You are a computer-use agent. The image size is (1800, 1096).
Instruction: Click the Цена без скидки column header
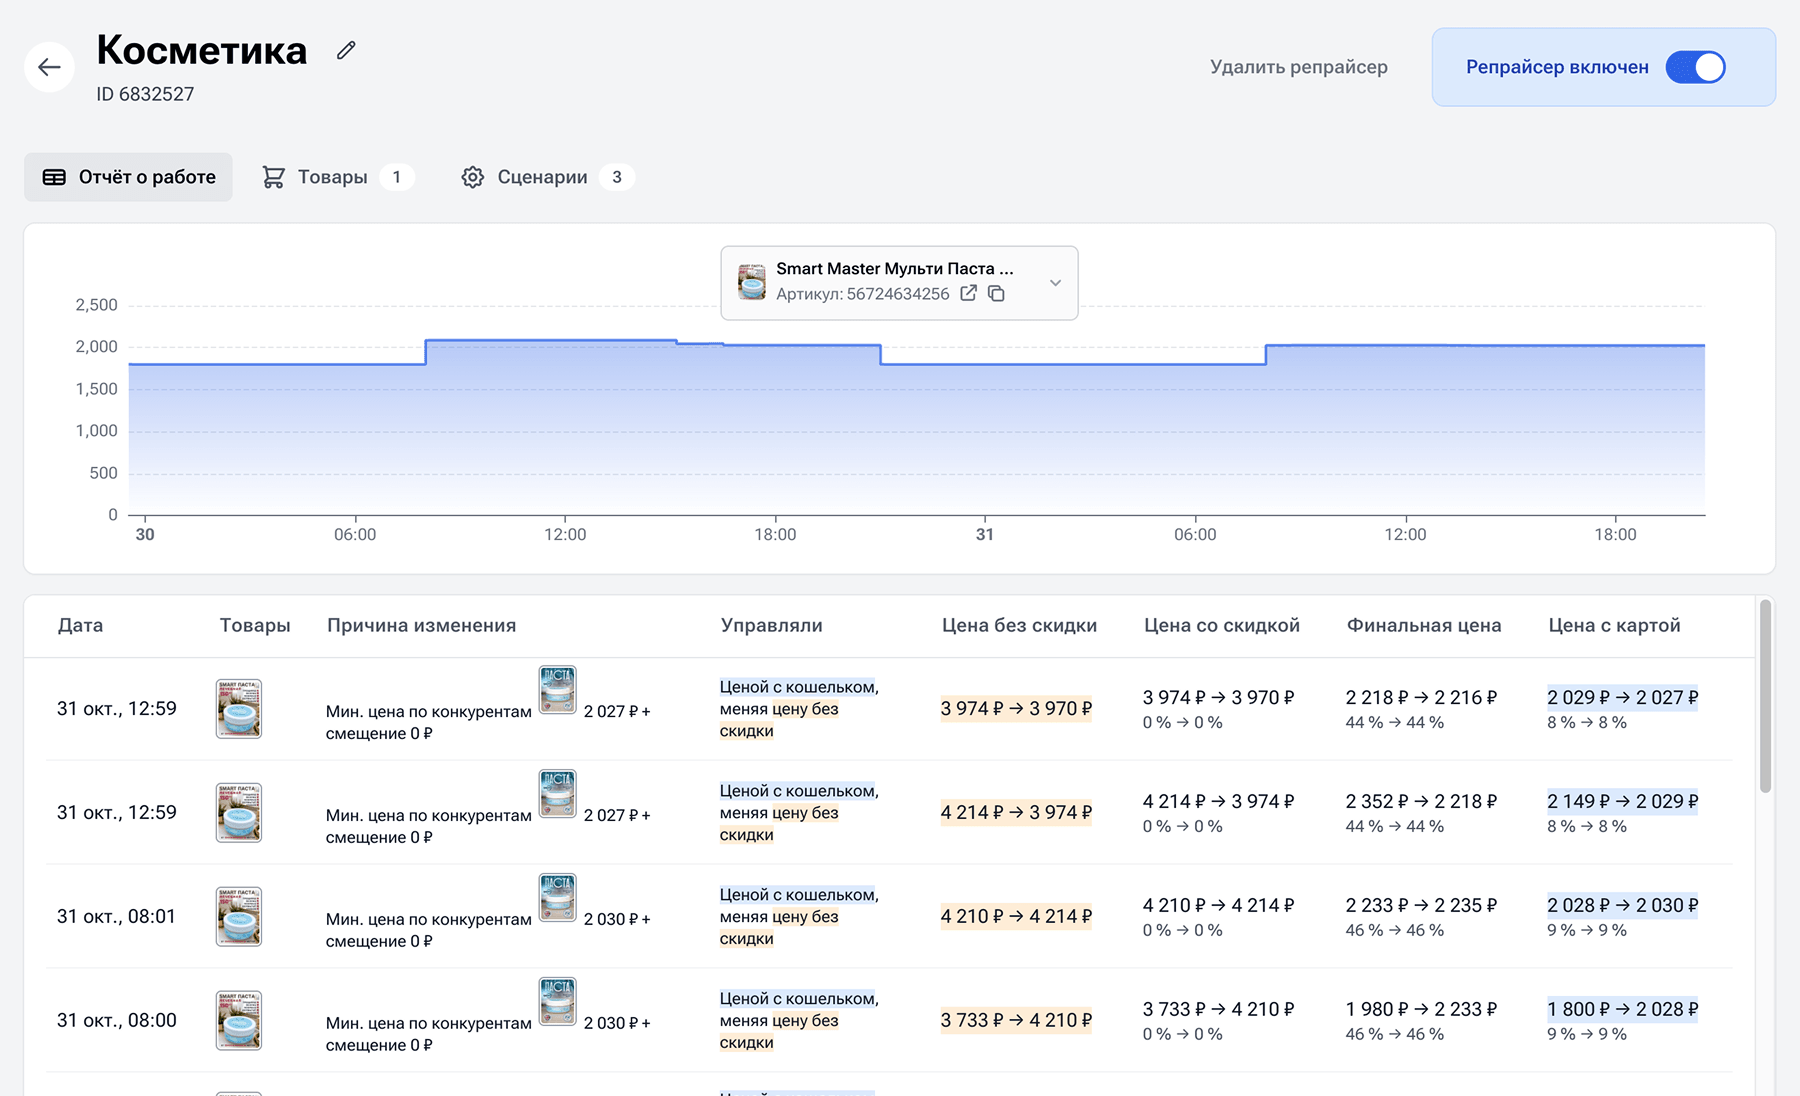point(1019,625)
